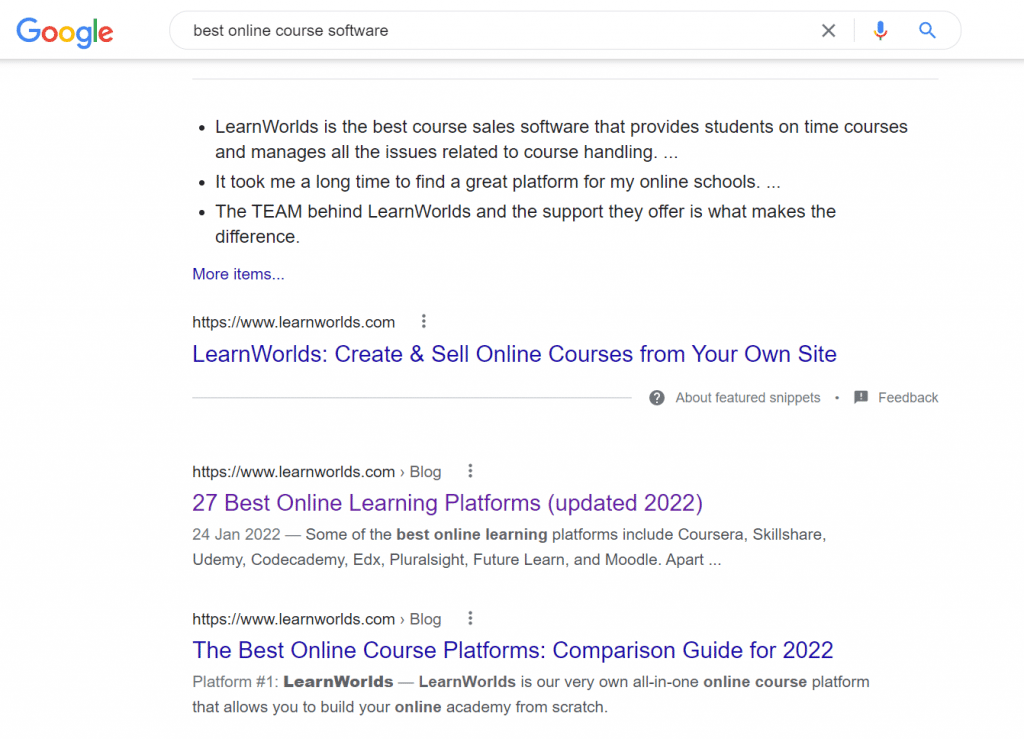The image size is (1024, 739).
Task: Go to Google homepage via the Google logo
Action: click(64, 32)
